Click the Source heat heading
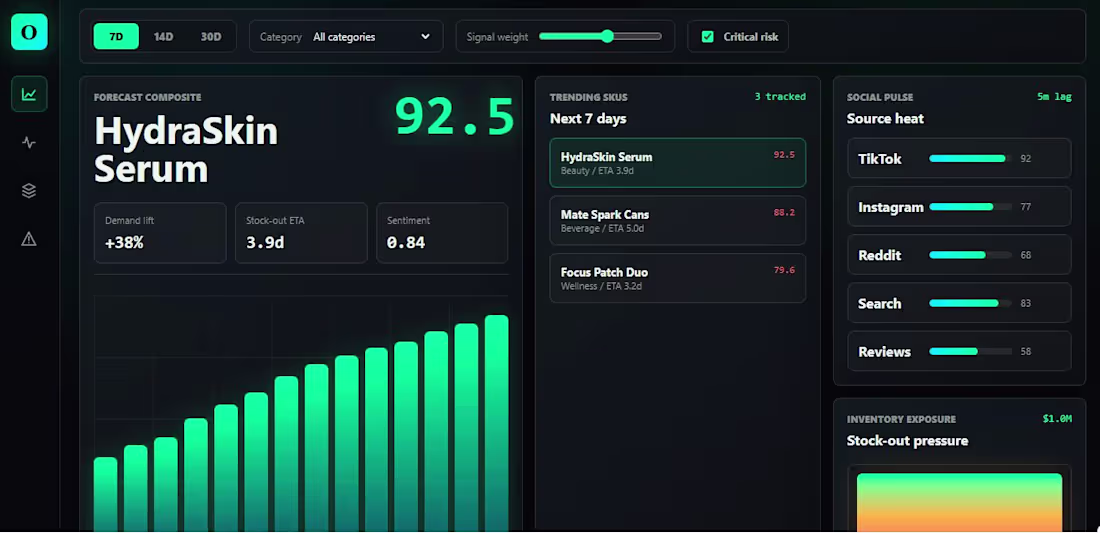Screen dimensions: 1100x533 click(x=885, y=119)
